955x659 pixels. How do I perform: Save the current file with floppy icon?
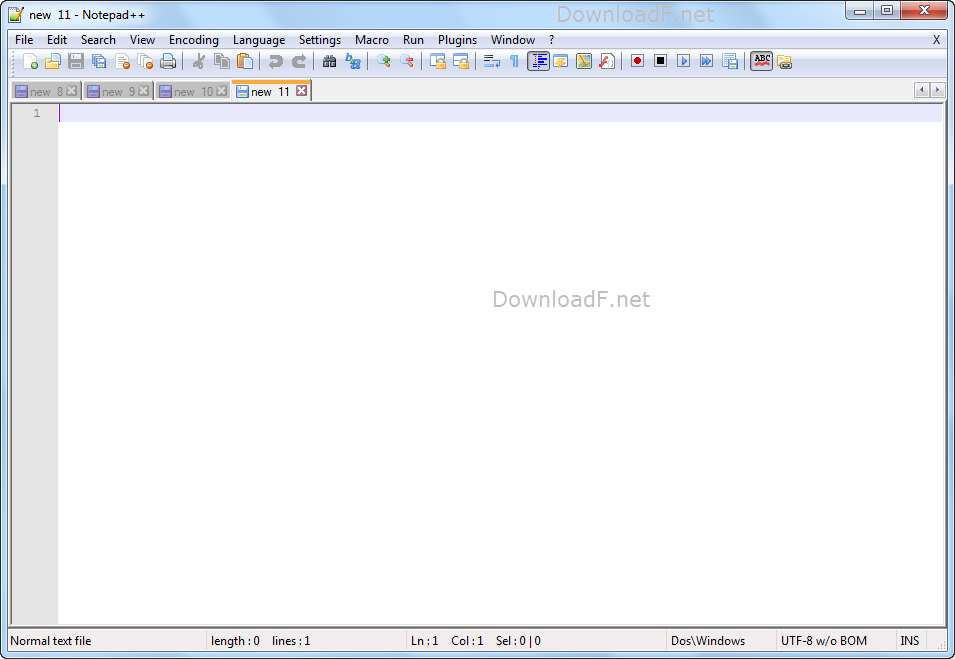pyautogui.click(x=76, y=61)
